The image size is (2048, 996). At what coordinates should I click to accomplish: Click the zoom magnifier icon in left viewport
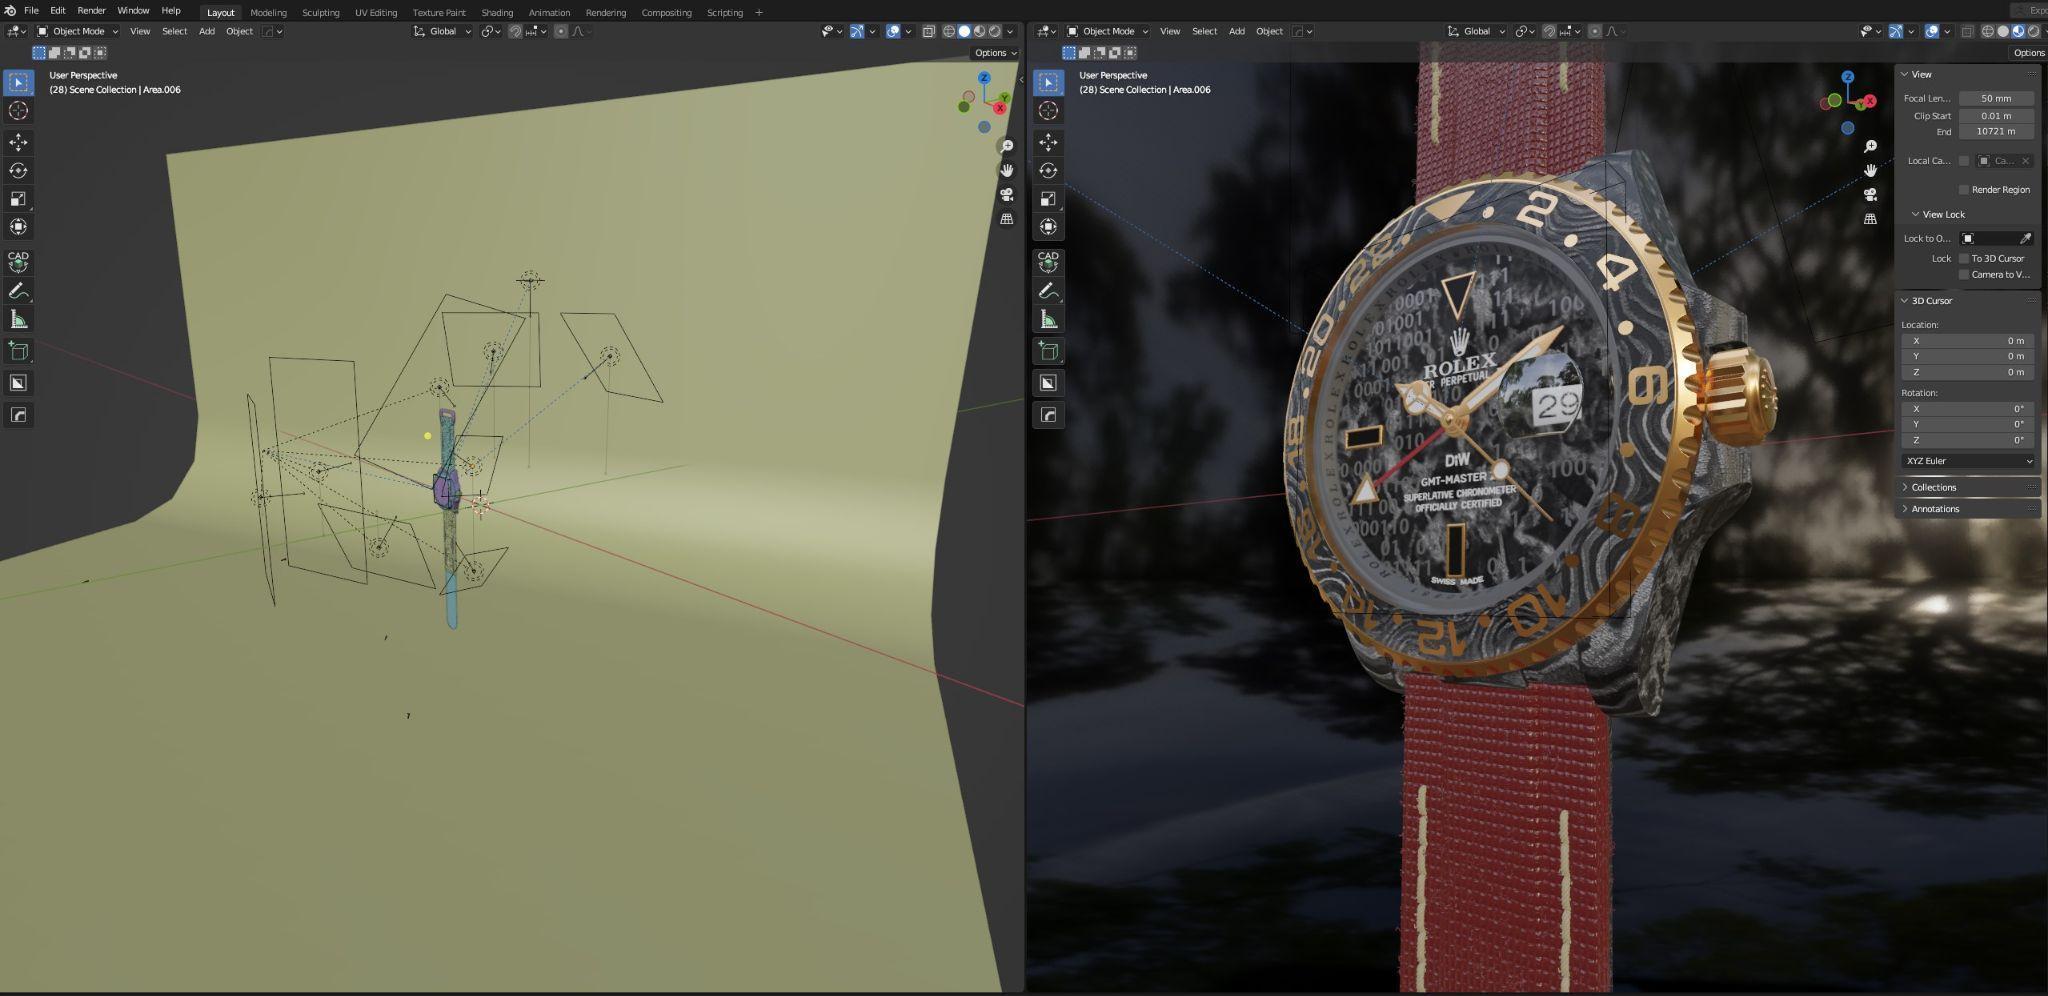coord(1006,146)
